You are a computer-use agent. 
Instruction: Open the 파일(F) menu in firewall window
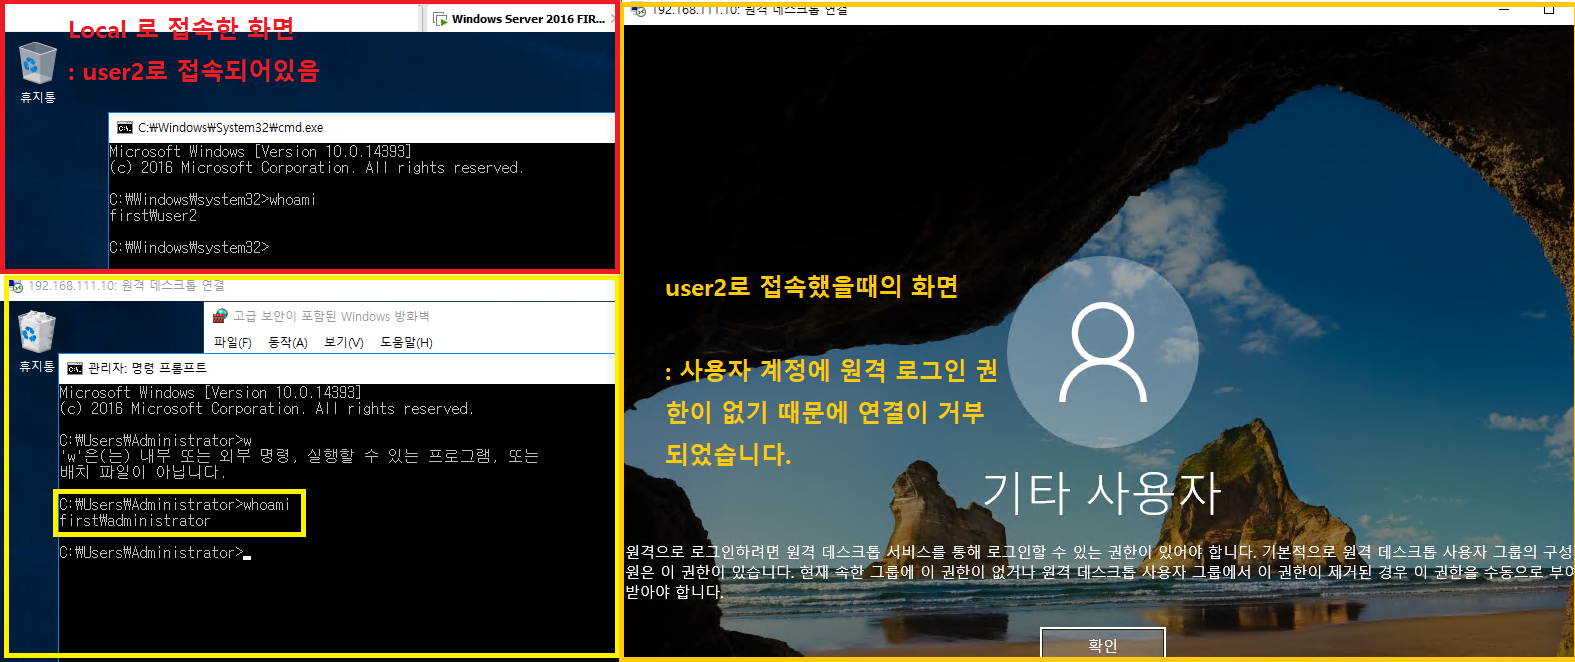click(232, 342)
